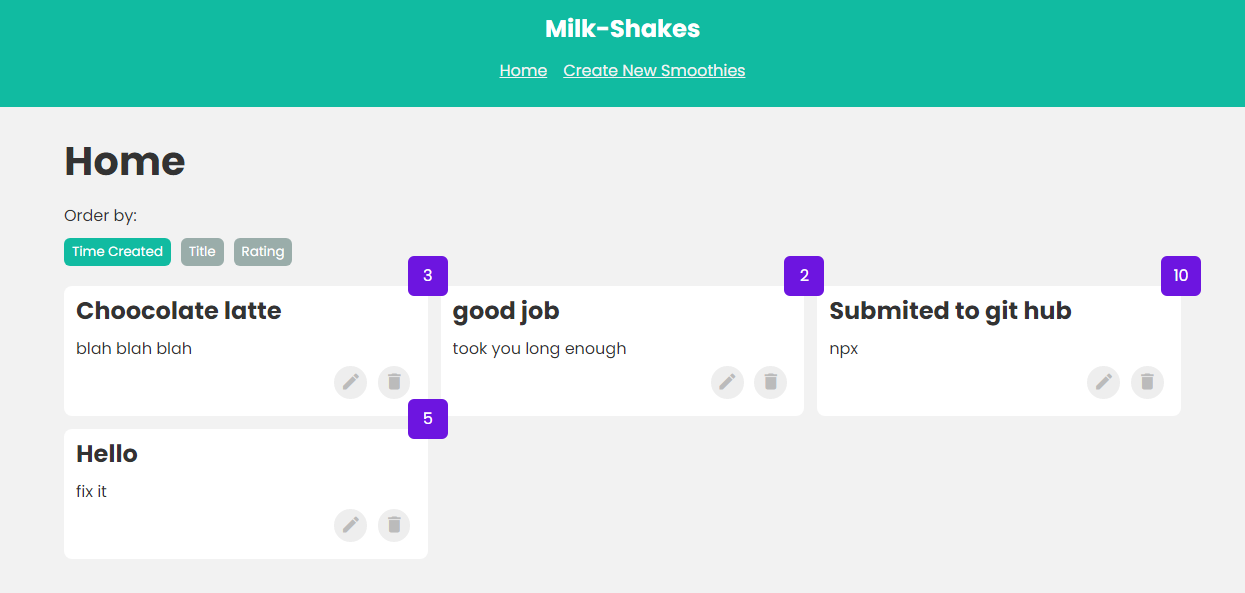This screenshot has height=593, width=1245.
Task: Select the good job card title
Action: tap(505, 310)
